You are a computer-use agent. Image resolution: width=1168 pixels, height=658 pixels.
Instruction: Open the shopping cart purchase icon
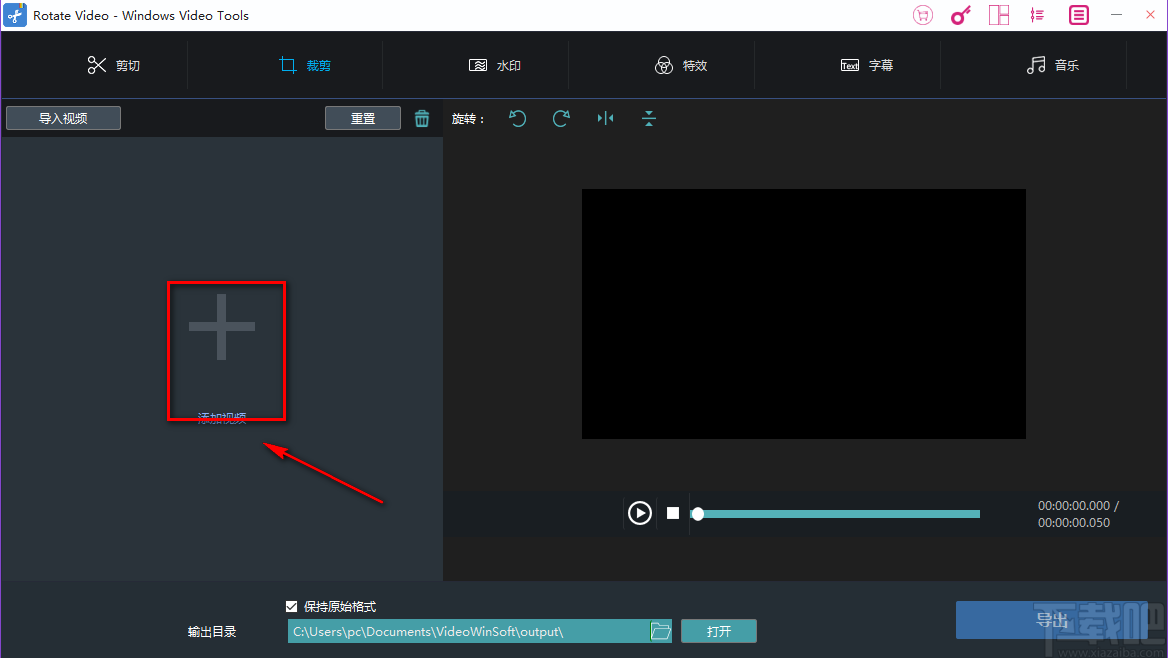click(x=922, y=15)
